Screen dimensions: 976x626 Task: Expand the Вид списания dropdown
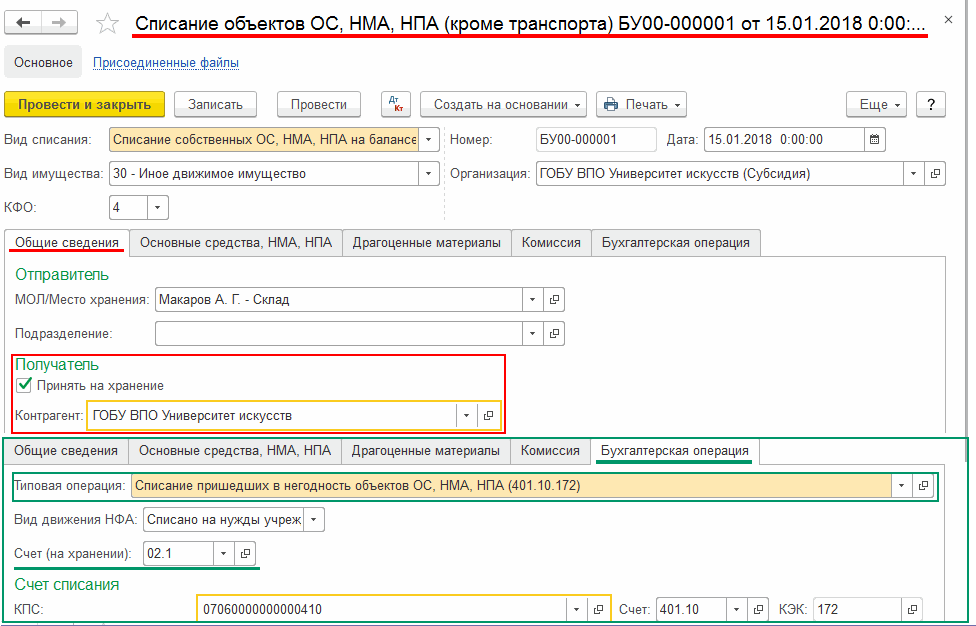(429, 140)
